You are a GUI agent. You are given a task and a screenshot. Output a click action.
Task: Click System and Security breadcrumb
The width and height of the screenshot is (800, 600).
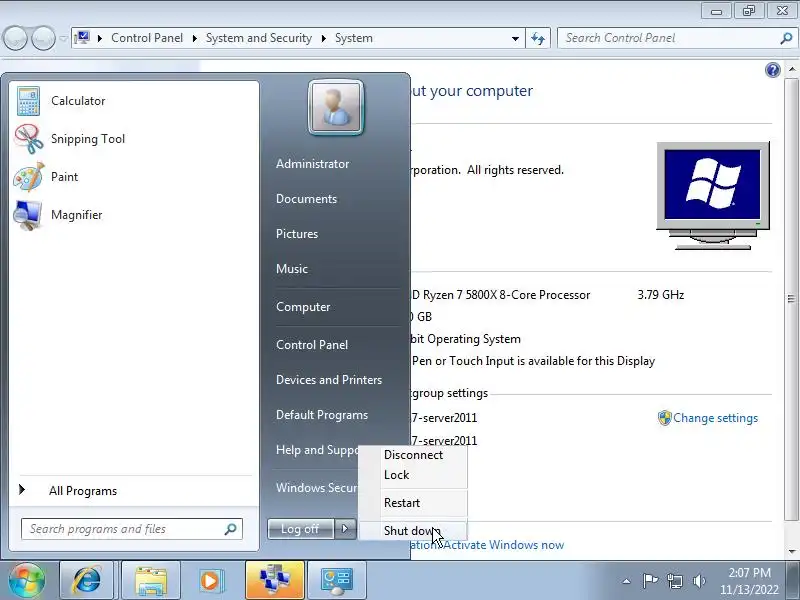pyautogui.click(x=259, y=38)
